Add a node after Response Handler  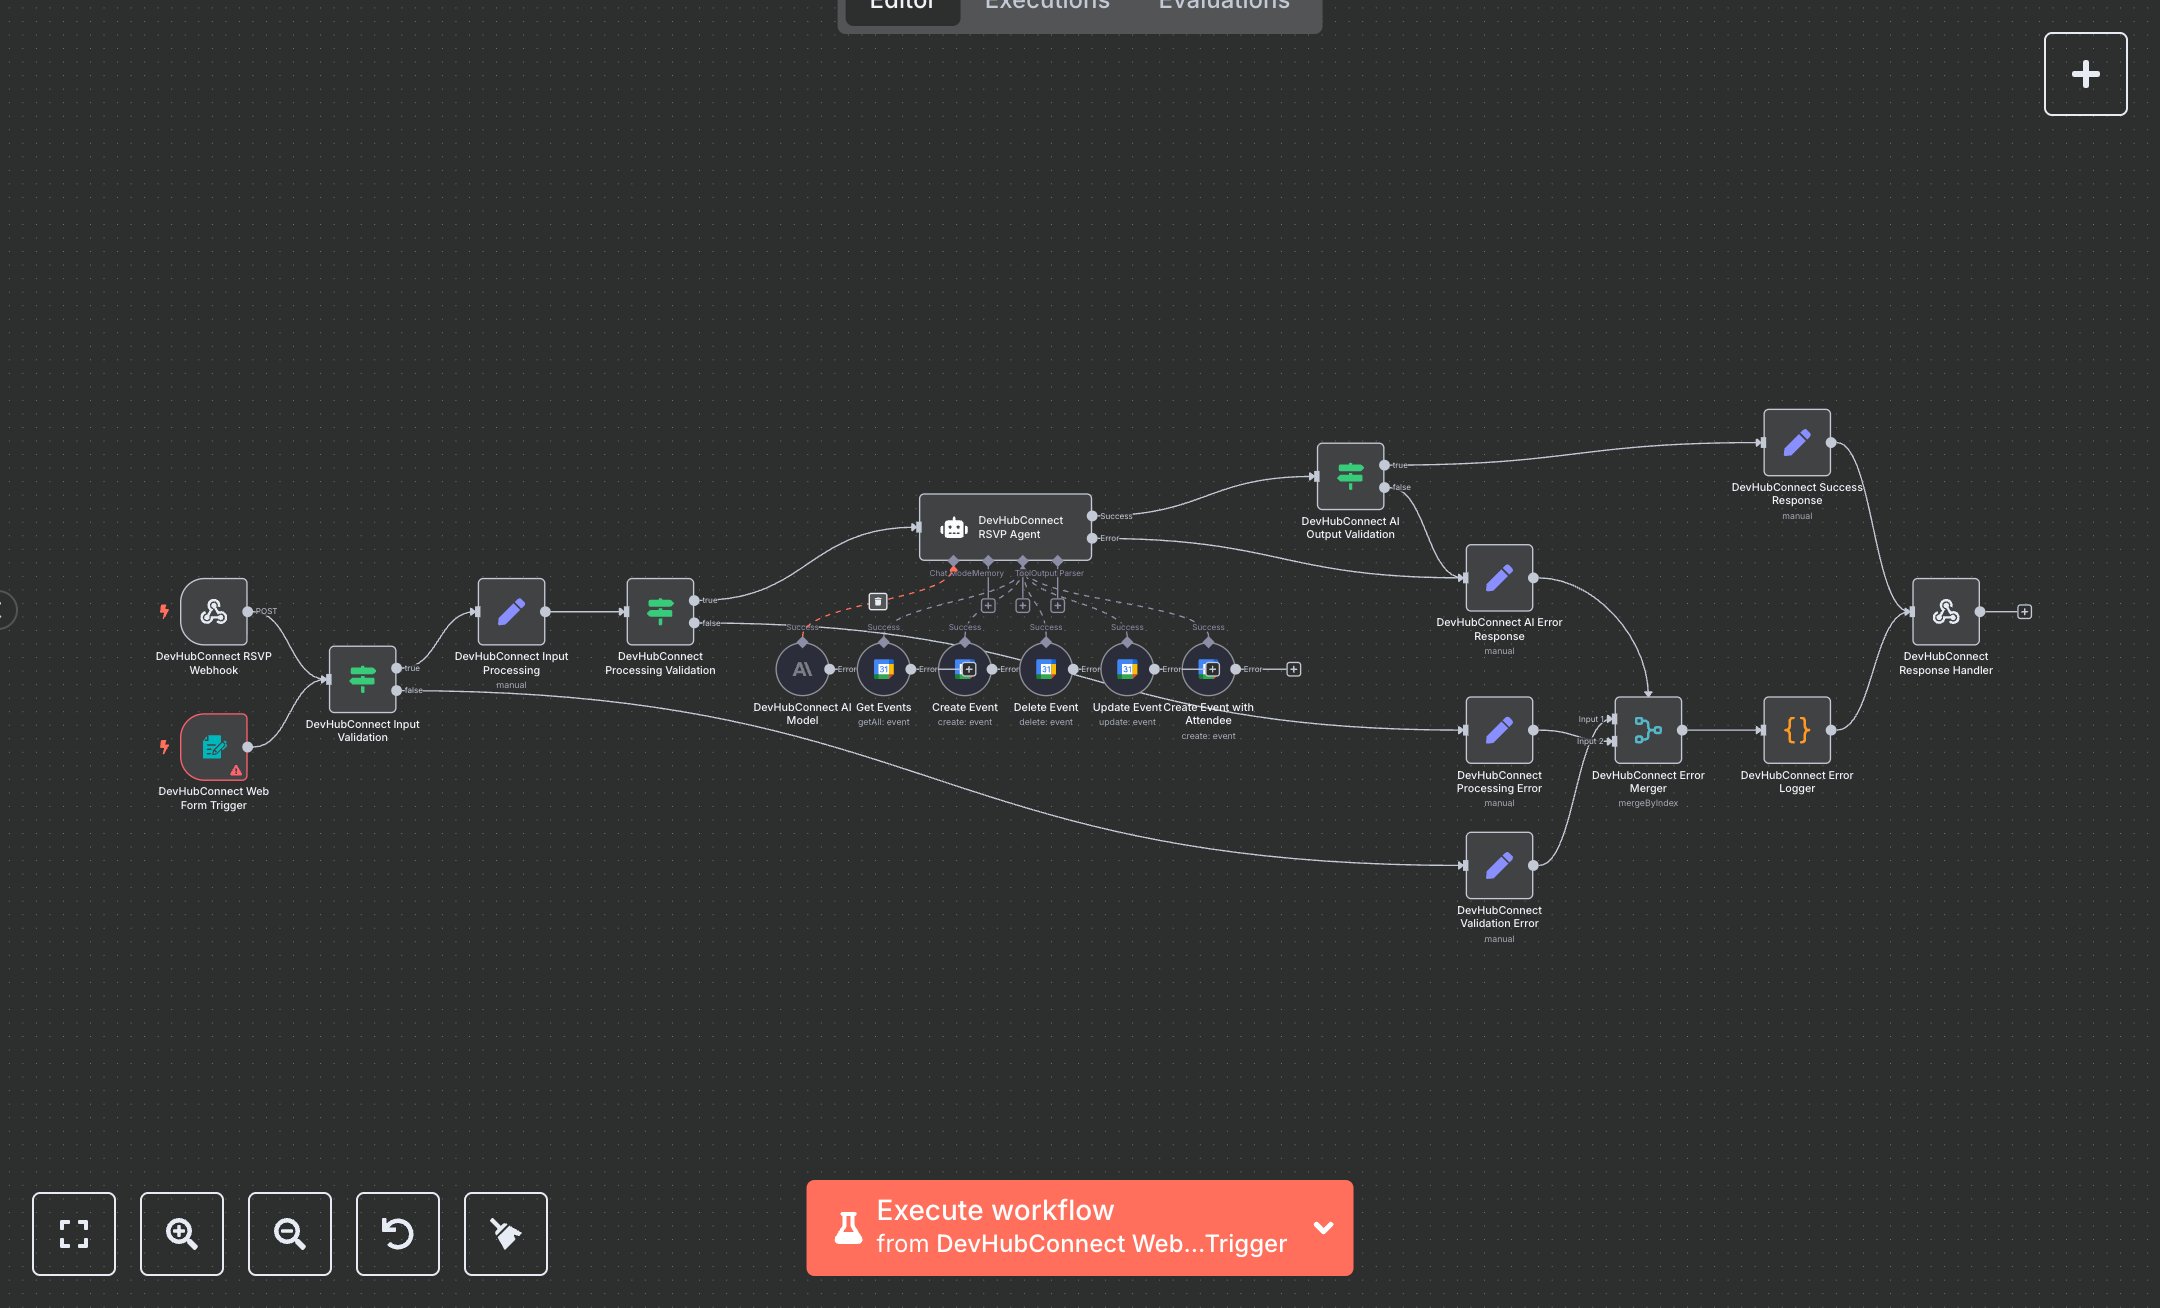[2024, 612]
